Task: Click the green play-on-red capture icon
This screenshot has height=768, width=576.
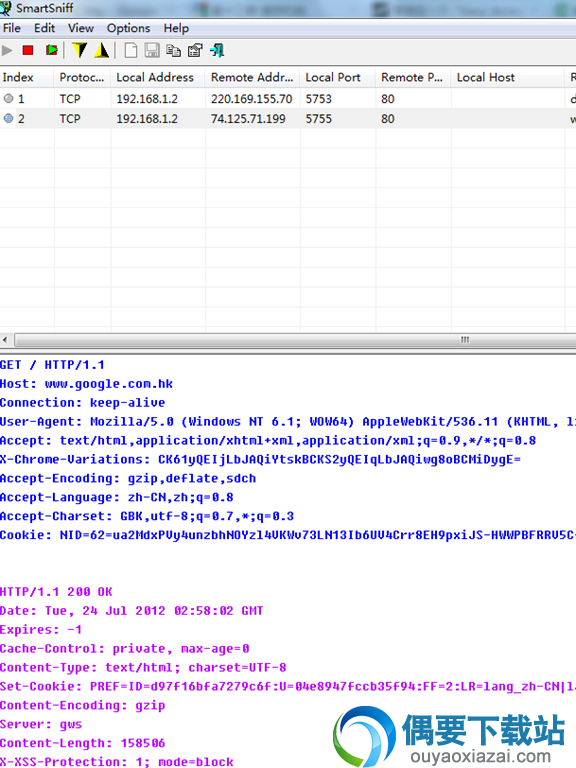Action: [x=51, y=50]
